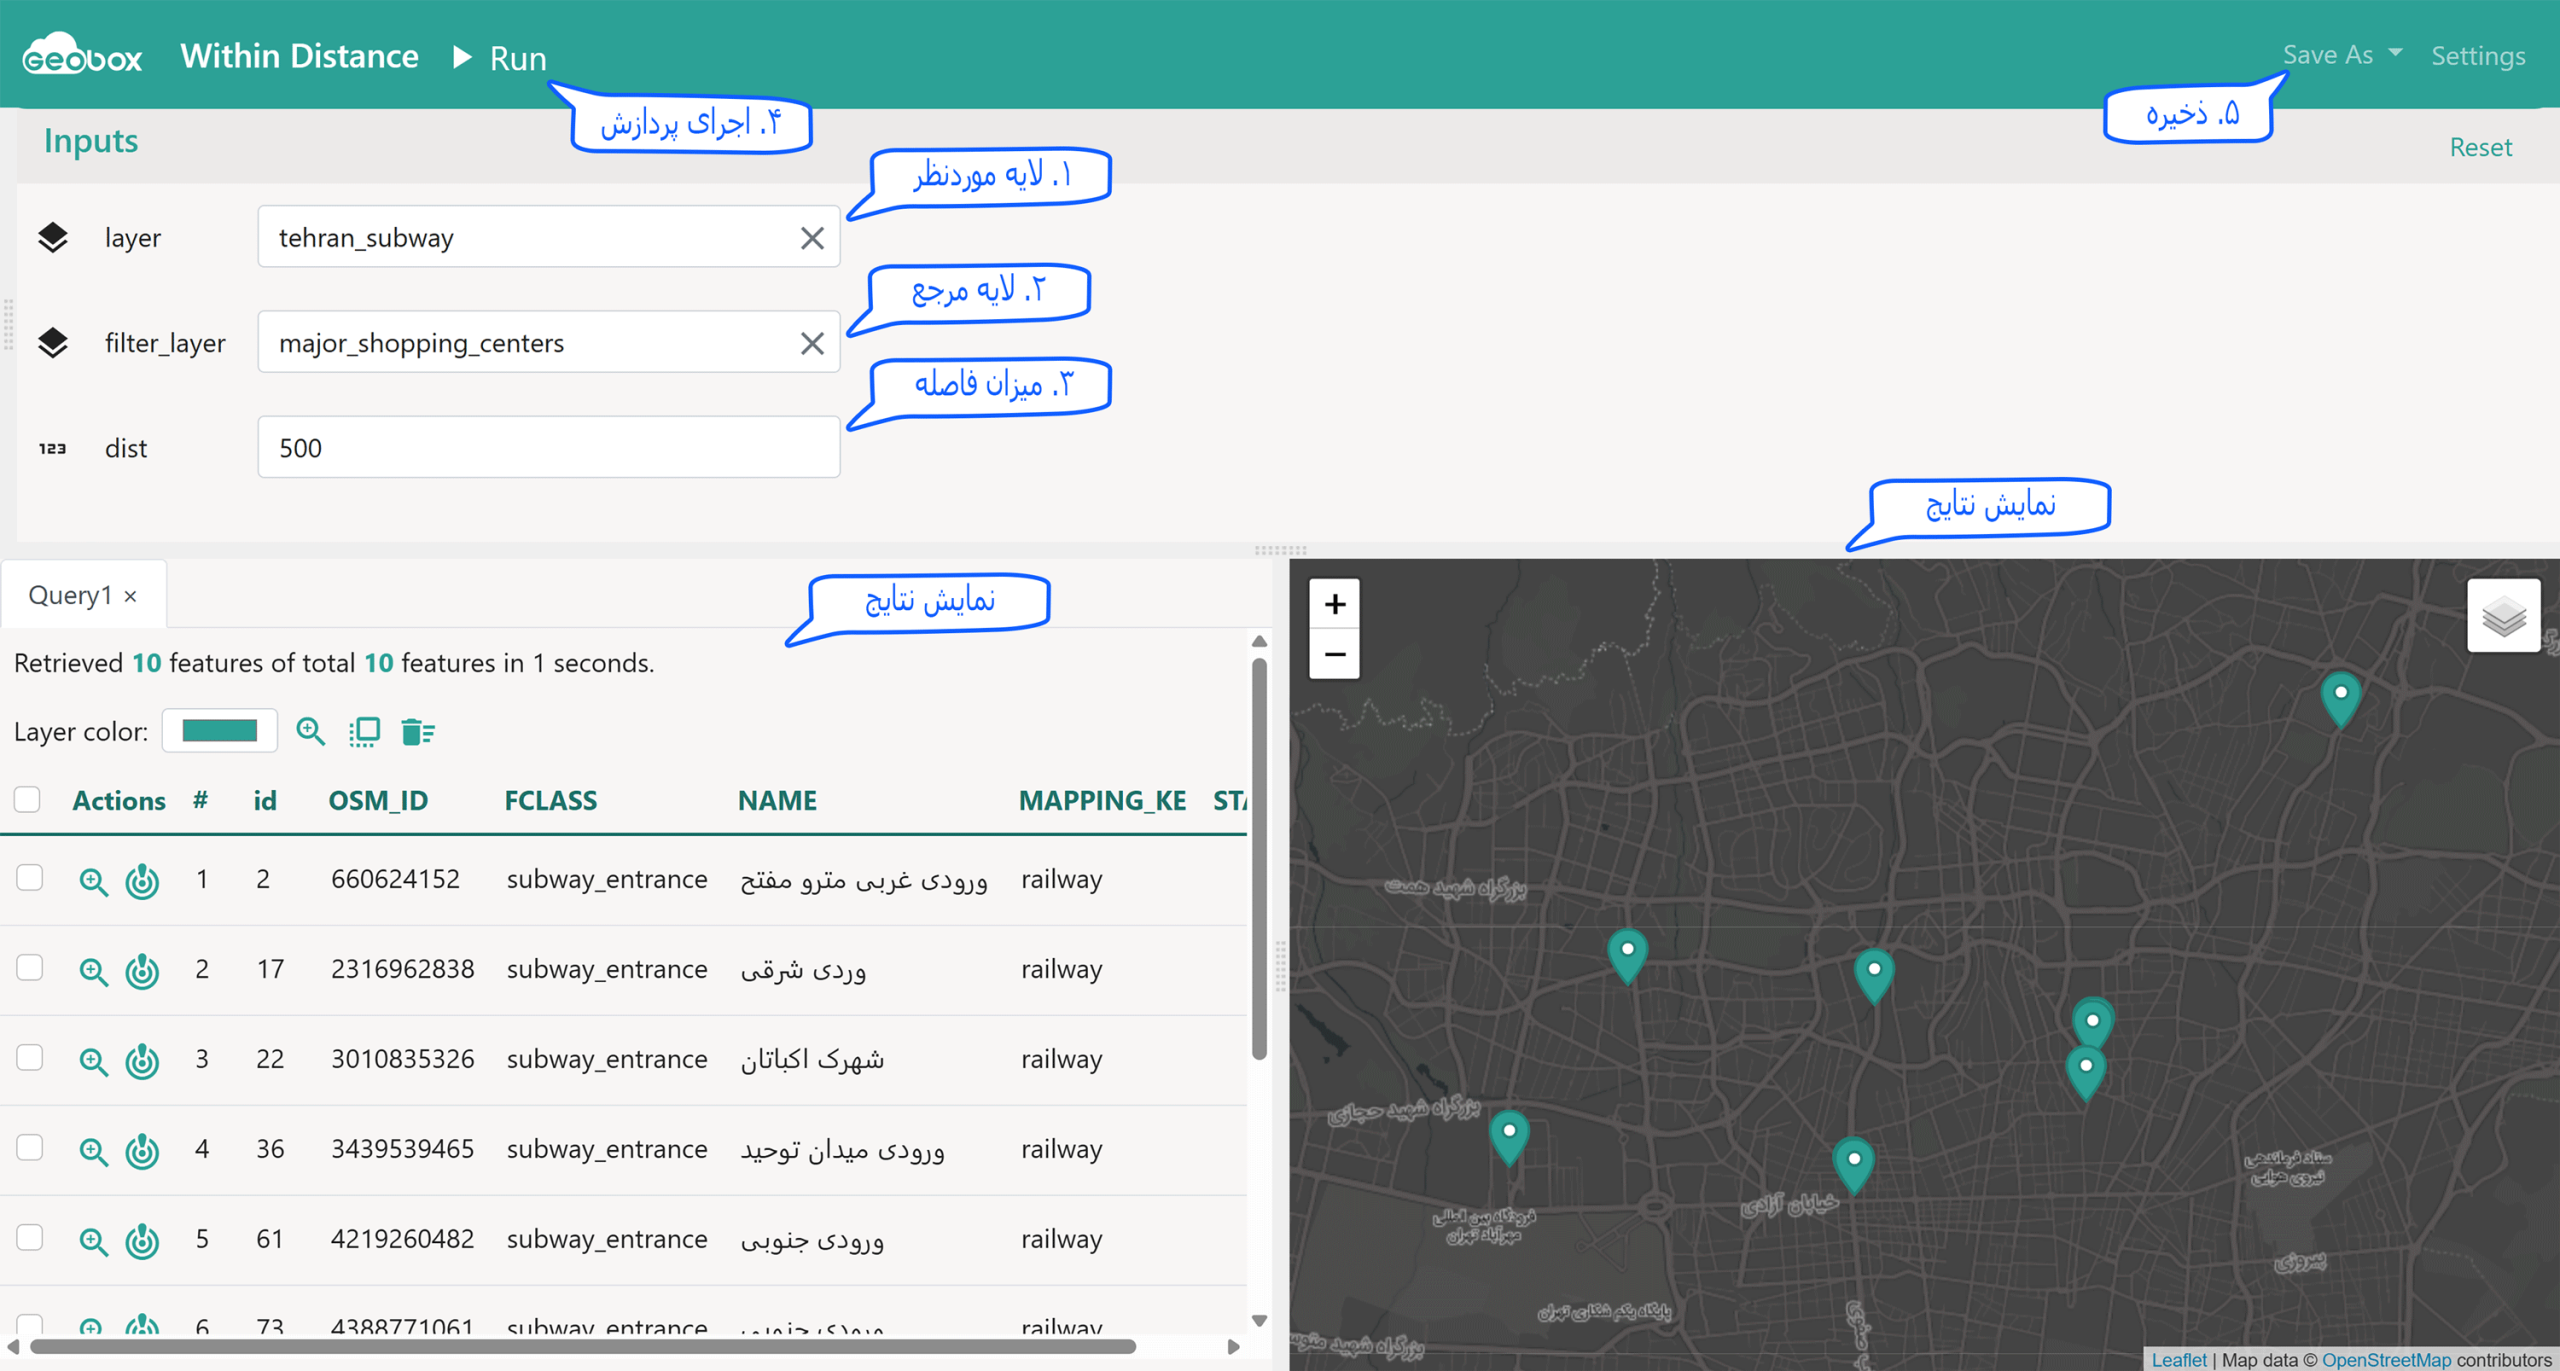Zoom to feature with id 17
Screen dimensions: 2560x1371
[93, 971]
